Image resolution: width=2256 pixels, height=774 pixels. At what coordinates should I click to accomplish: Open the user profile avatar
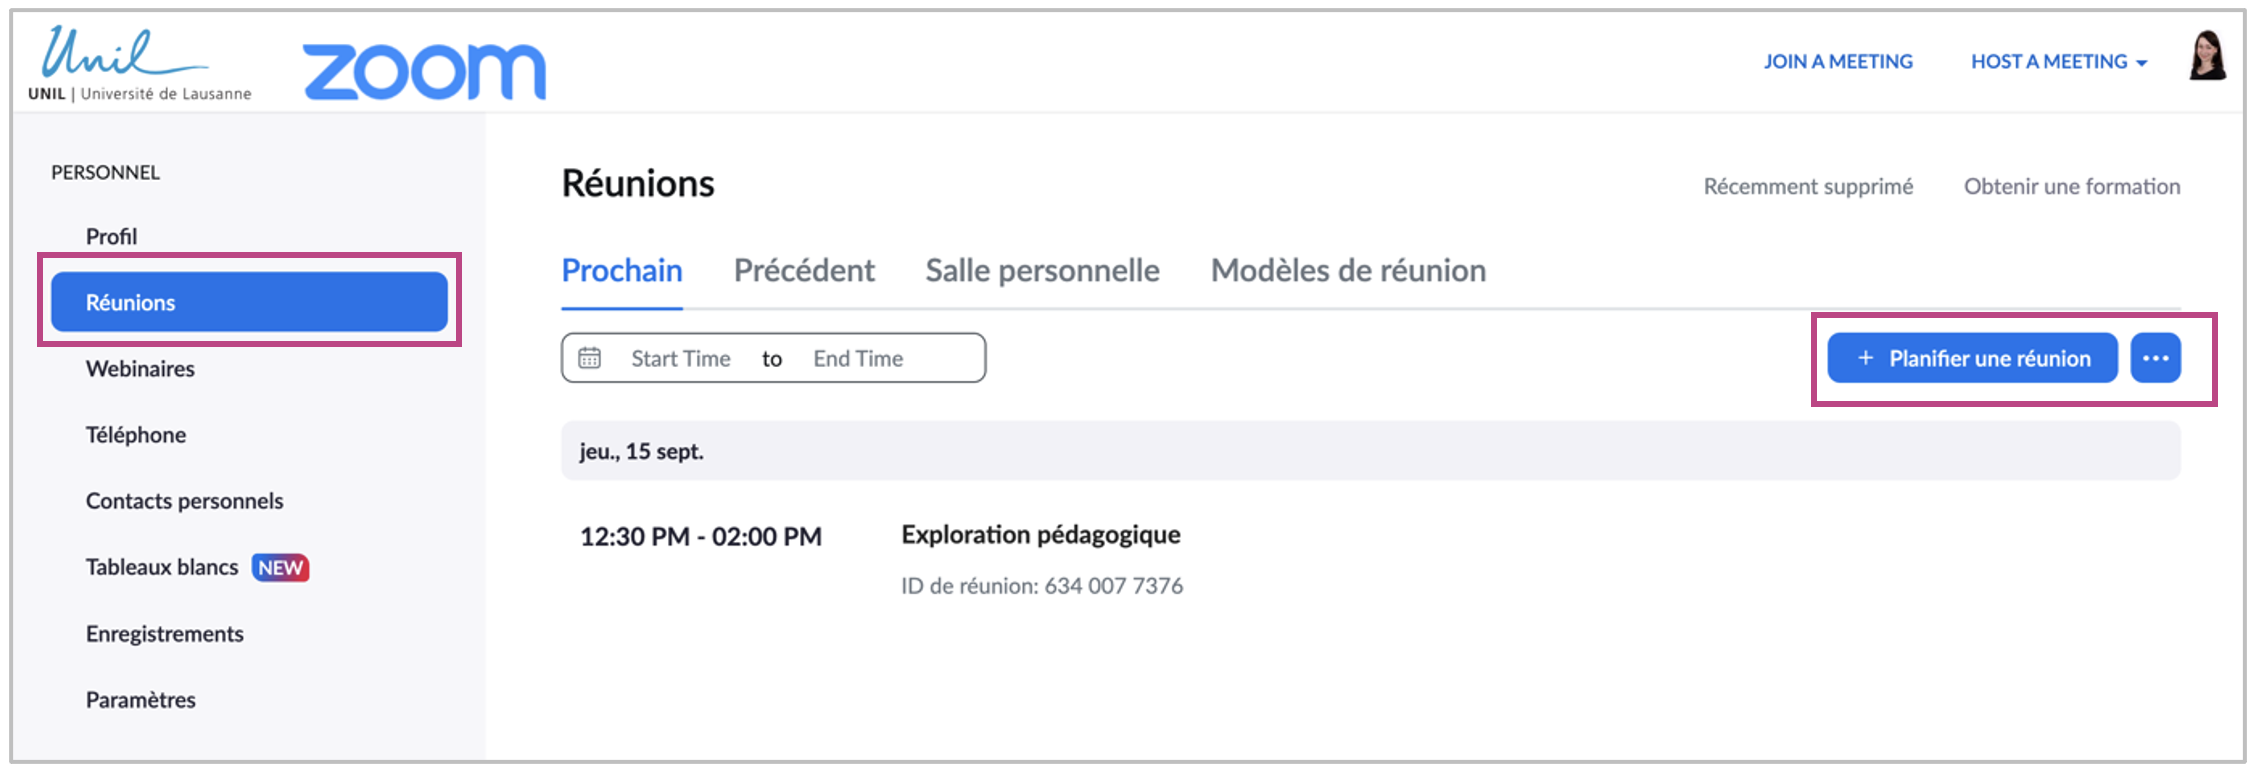point(2207,57)
